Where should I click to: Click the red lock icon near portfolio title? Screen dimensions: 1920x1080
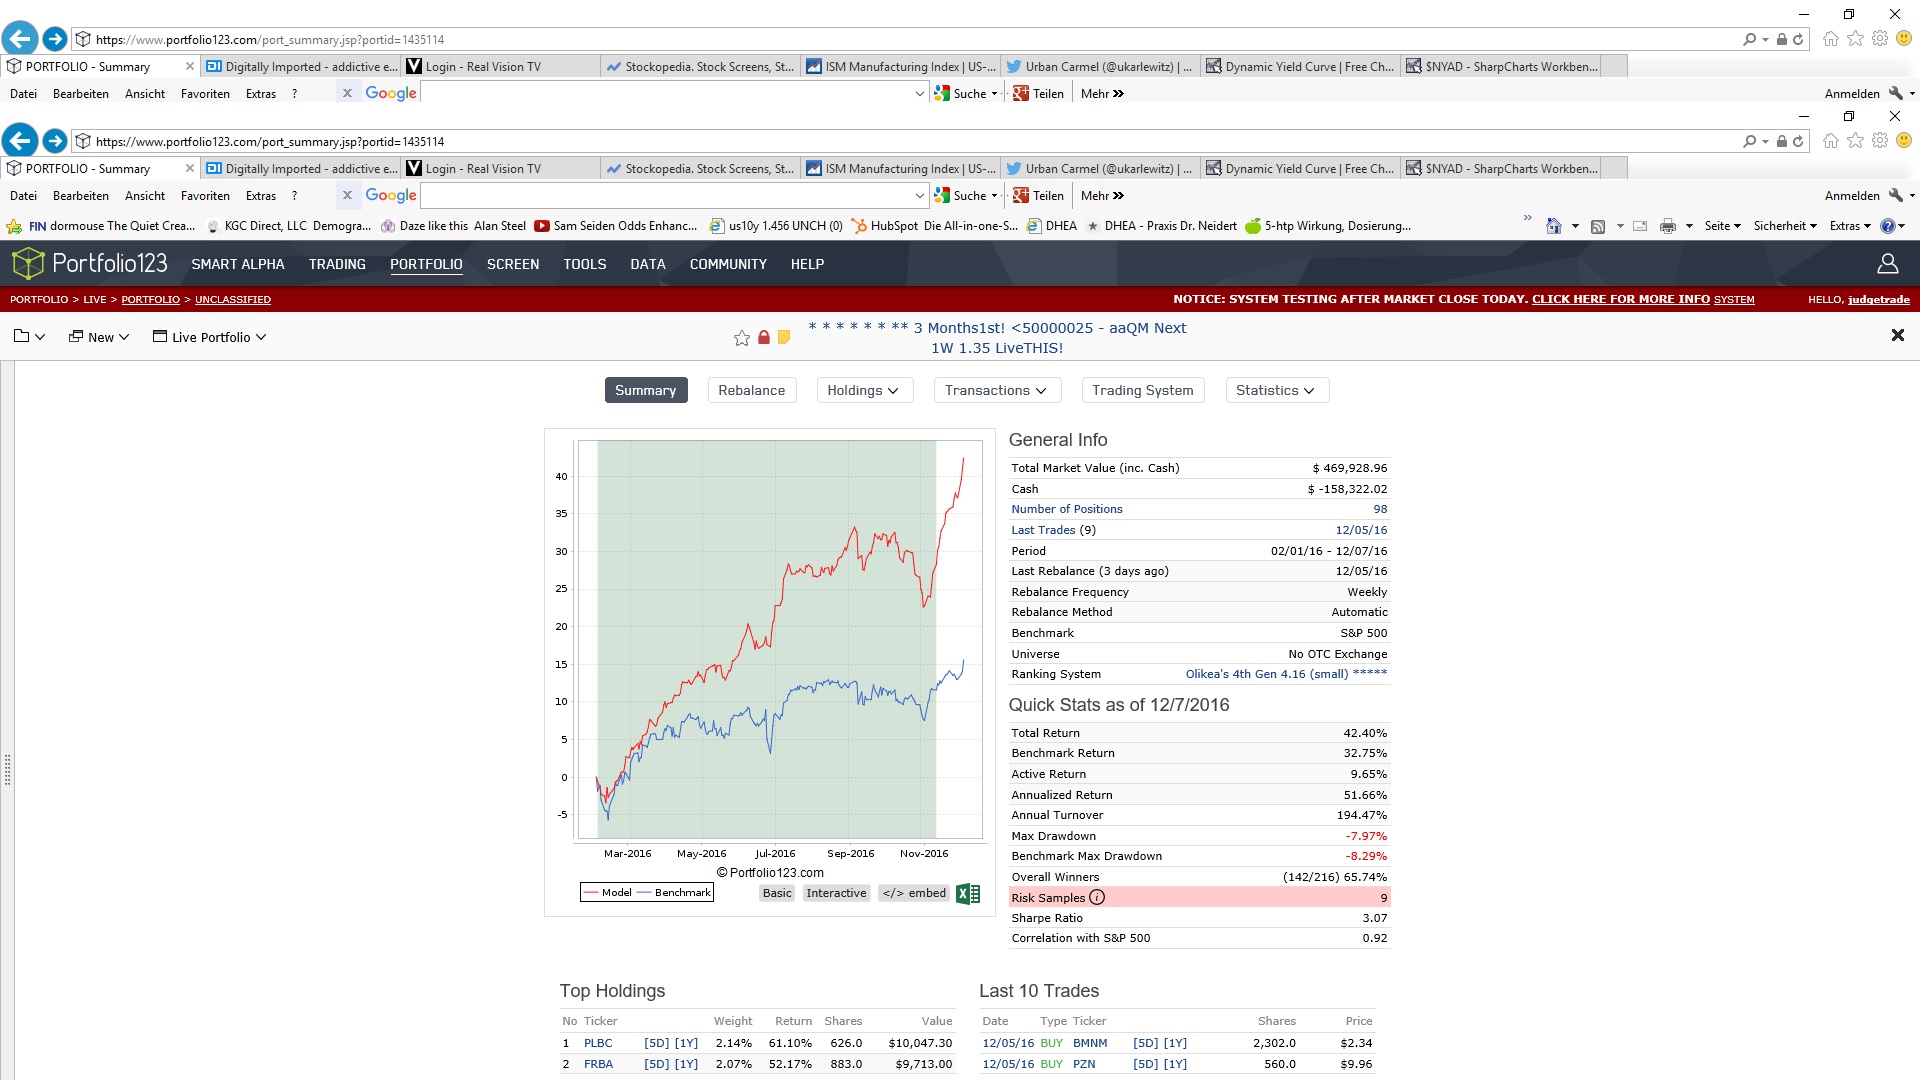pos(764,338)
